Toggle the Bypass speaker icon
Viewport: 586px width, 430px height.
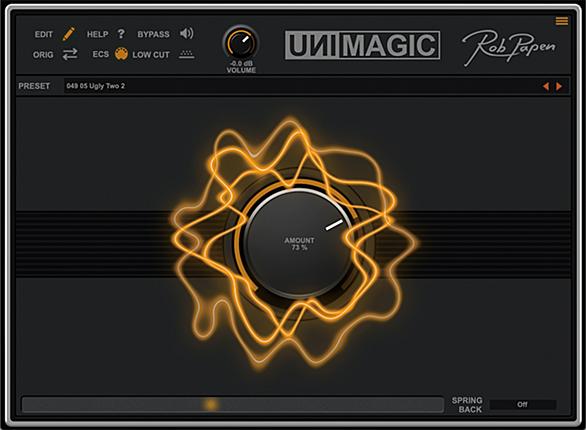point(186,34)
